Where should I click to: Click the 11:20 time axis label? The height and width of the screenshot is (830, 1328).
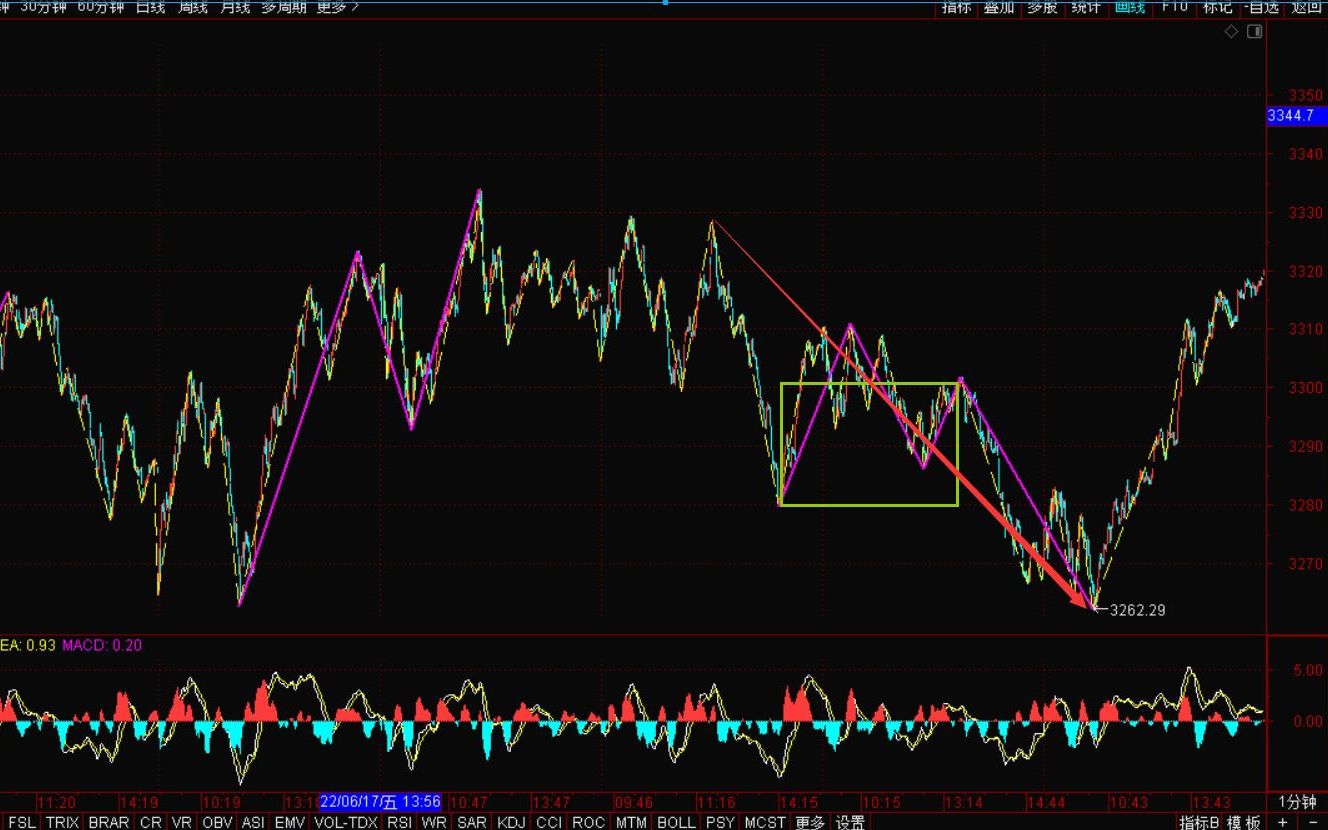(x=58, y=802)
